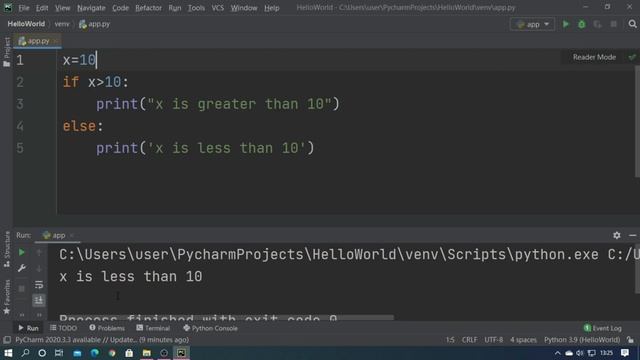Open the Structure tool window sidebar
Image resolution: width=640 pixels, height=360 pixels.
click(7, 249)
